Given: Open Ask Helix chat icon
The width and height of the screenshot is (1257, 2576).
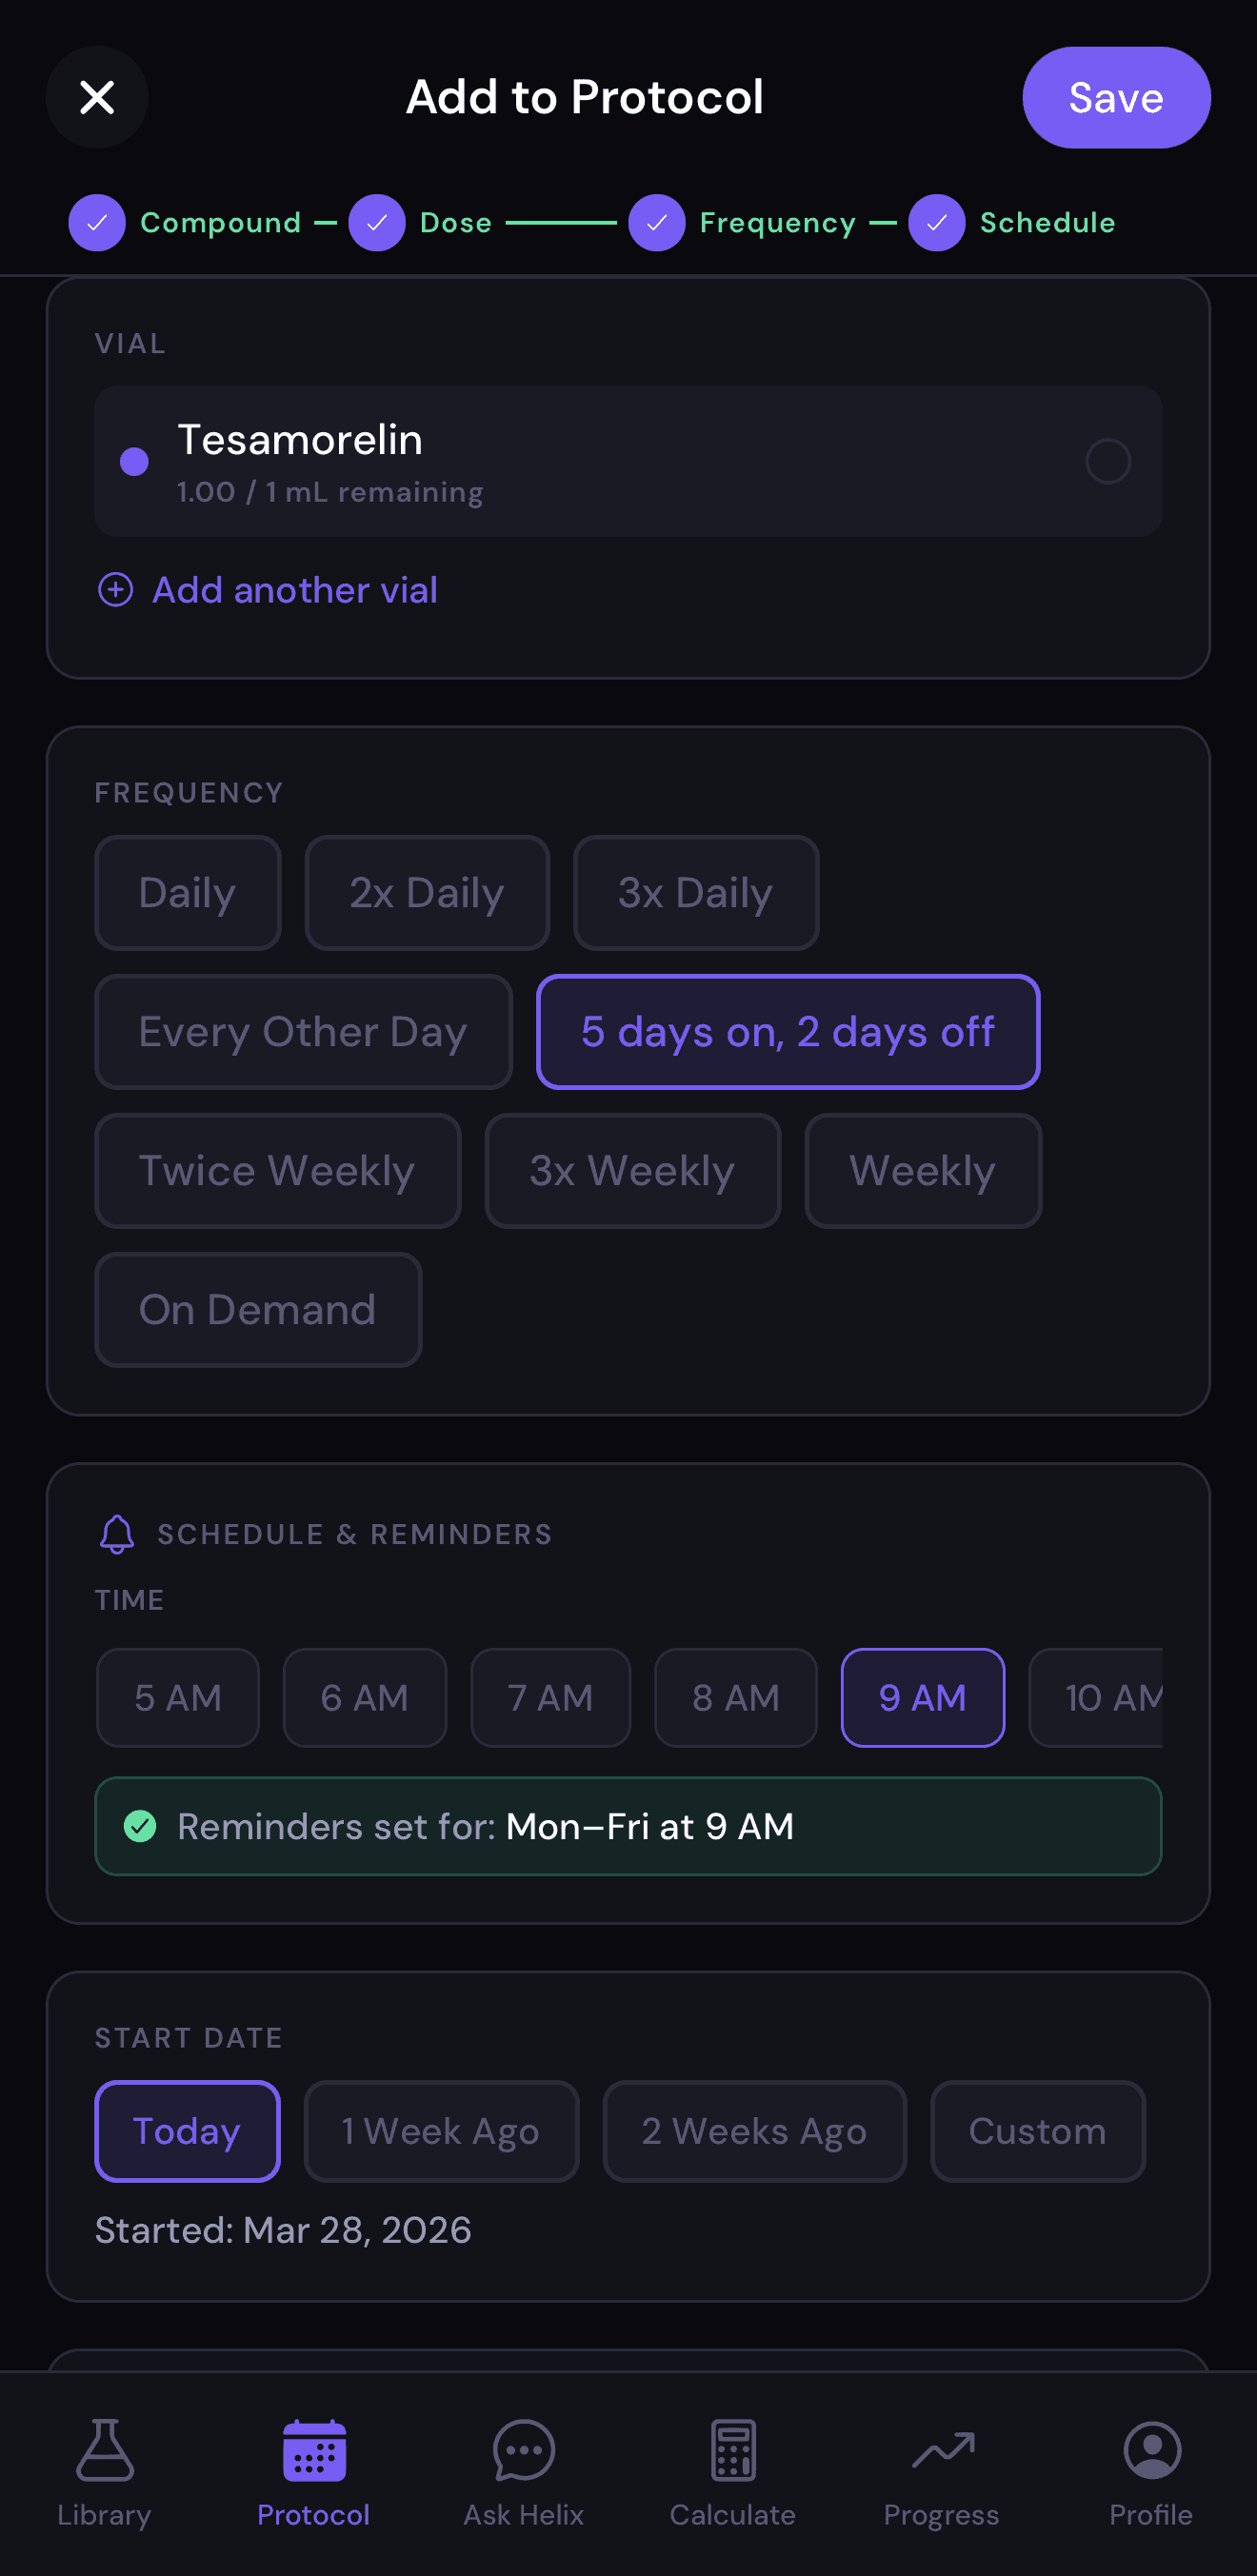Looking at the screenshot, I should pyautogui.click(x=523, y=2451).
